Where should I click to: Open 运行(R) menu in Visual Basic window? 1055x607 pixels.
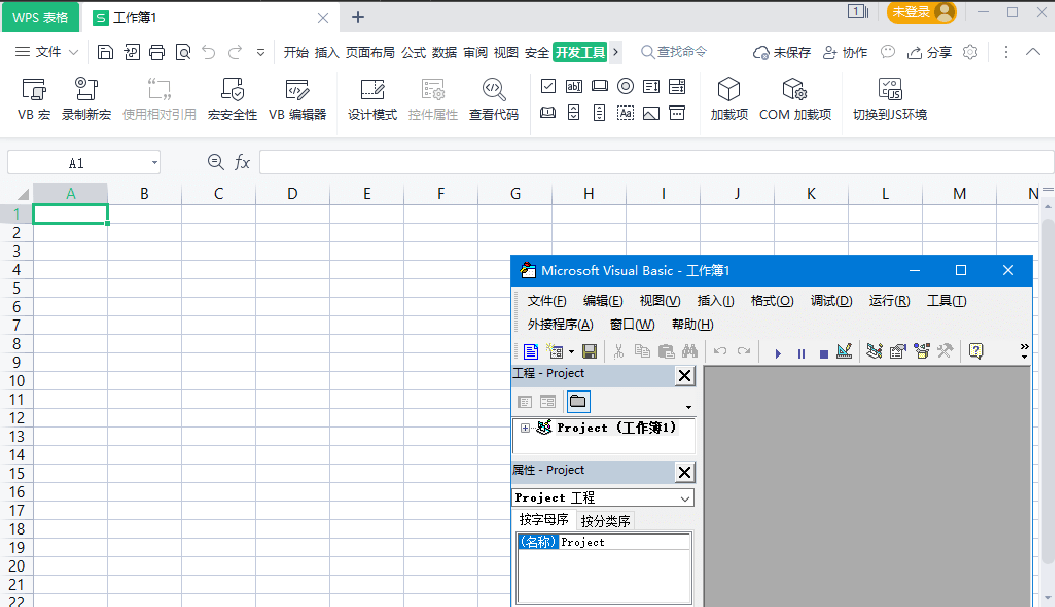[889, 301]
